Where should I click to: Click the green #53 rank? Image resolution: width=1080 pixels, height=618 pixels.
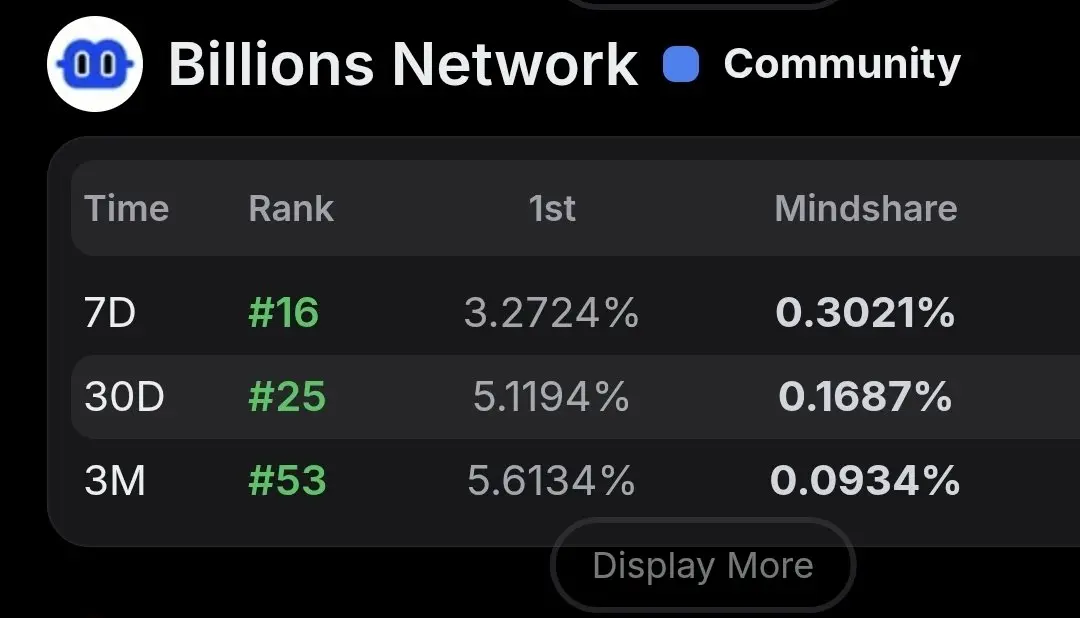click(x=287, y=480)
